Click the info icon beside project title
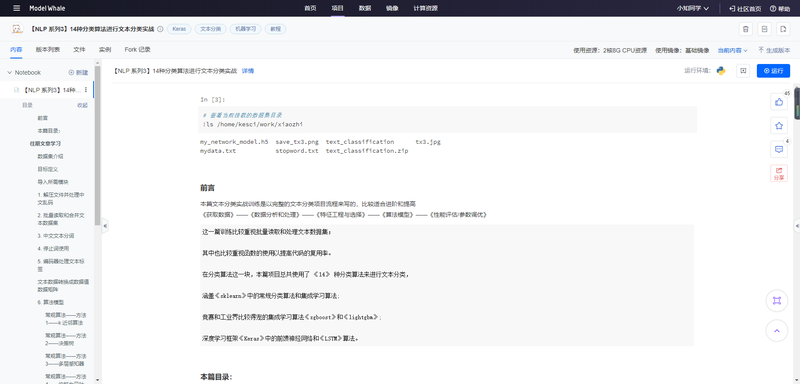 tap(160, 29)
